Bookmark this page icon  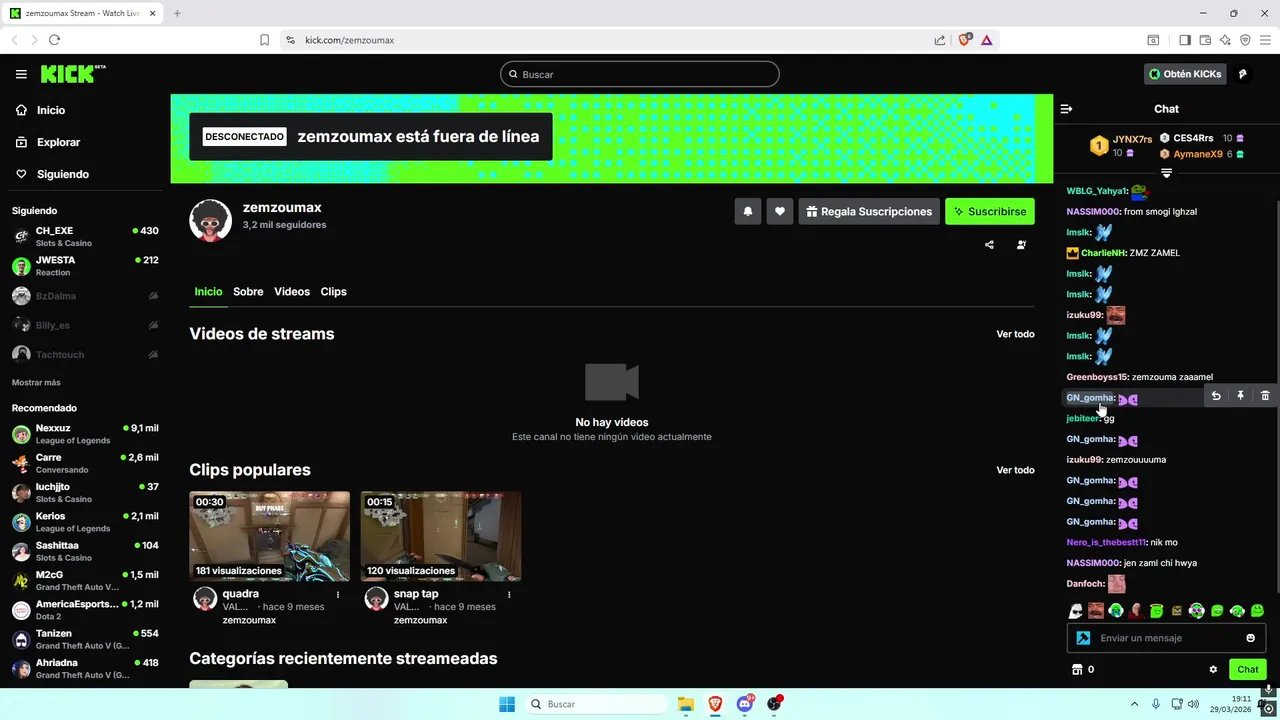coord(264,40)
